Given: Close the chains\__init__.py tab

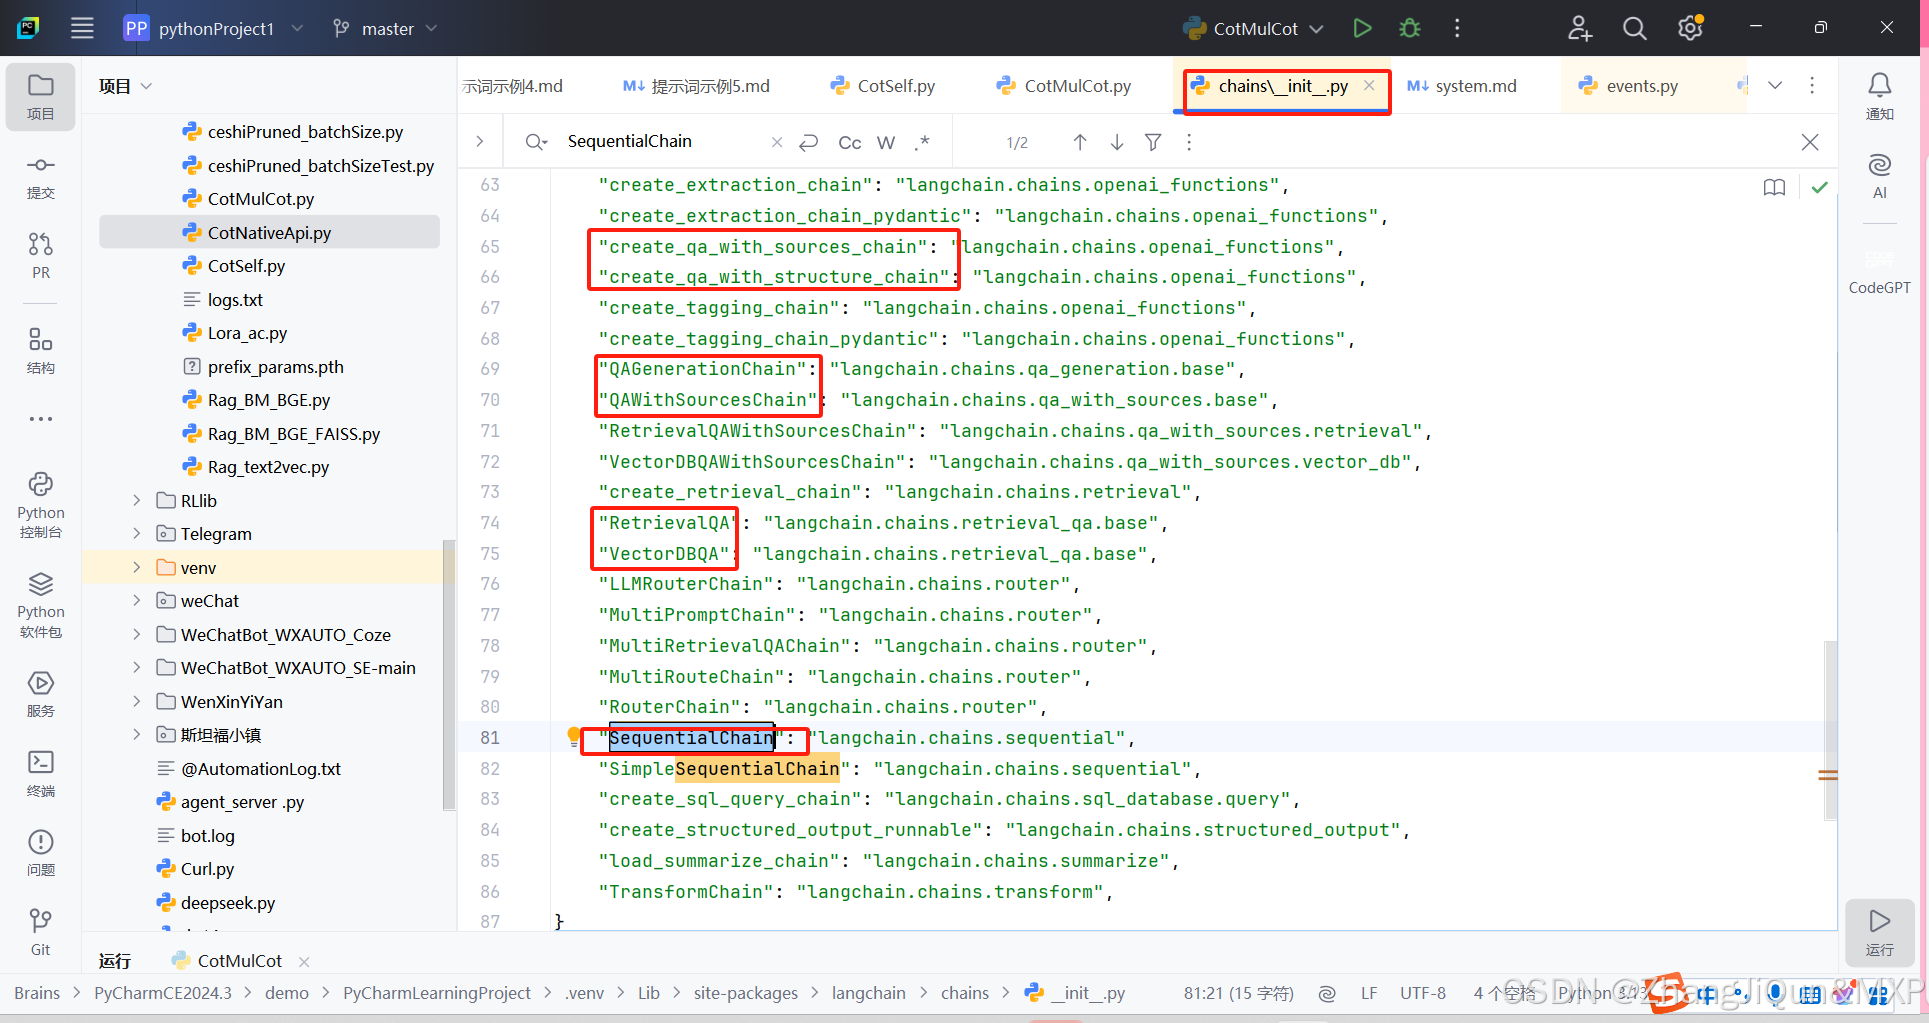Looking at the screenshot, I should pos(1369,85).
